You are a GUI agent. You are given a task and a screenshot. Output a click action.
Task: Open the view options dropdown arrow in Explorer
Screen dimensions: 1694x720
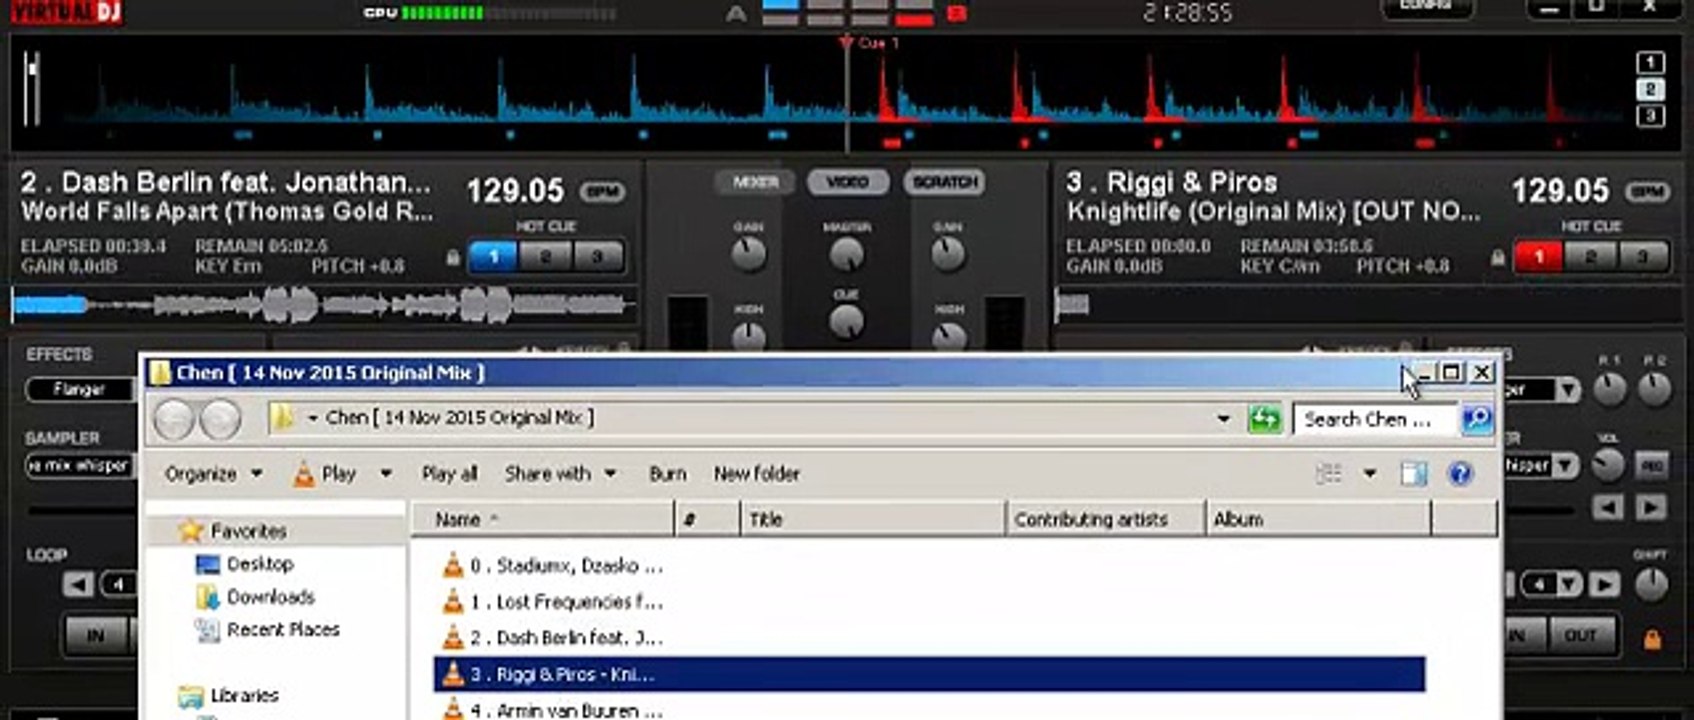pyautogui.click(x=1370, y=473)
